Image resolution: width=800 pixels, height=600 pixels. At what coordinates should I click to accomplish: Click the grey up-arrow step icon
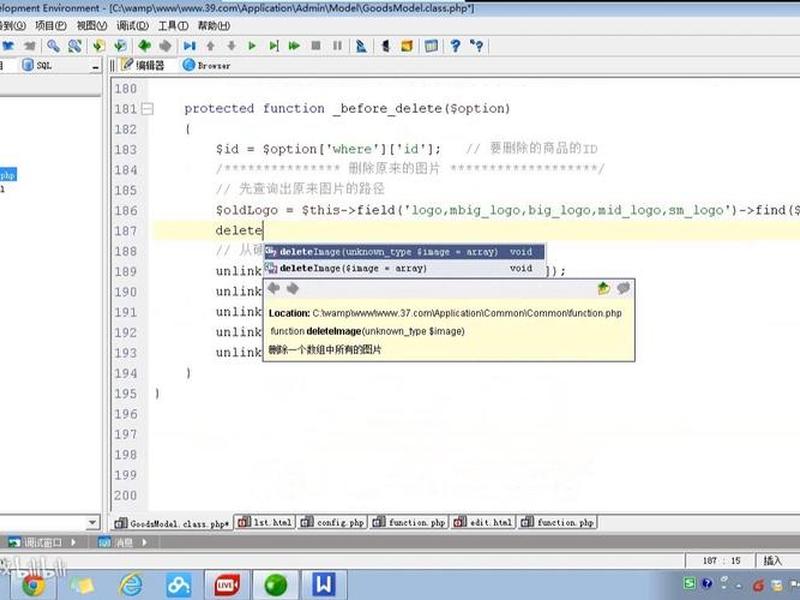[x=210, y=46]
